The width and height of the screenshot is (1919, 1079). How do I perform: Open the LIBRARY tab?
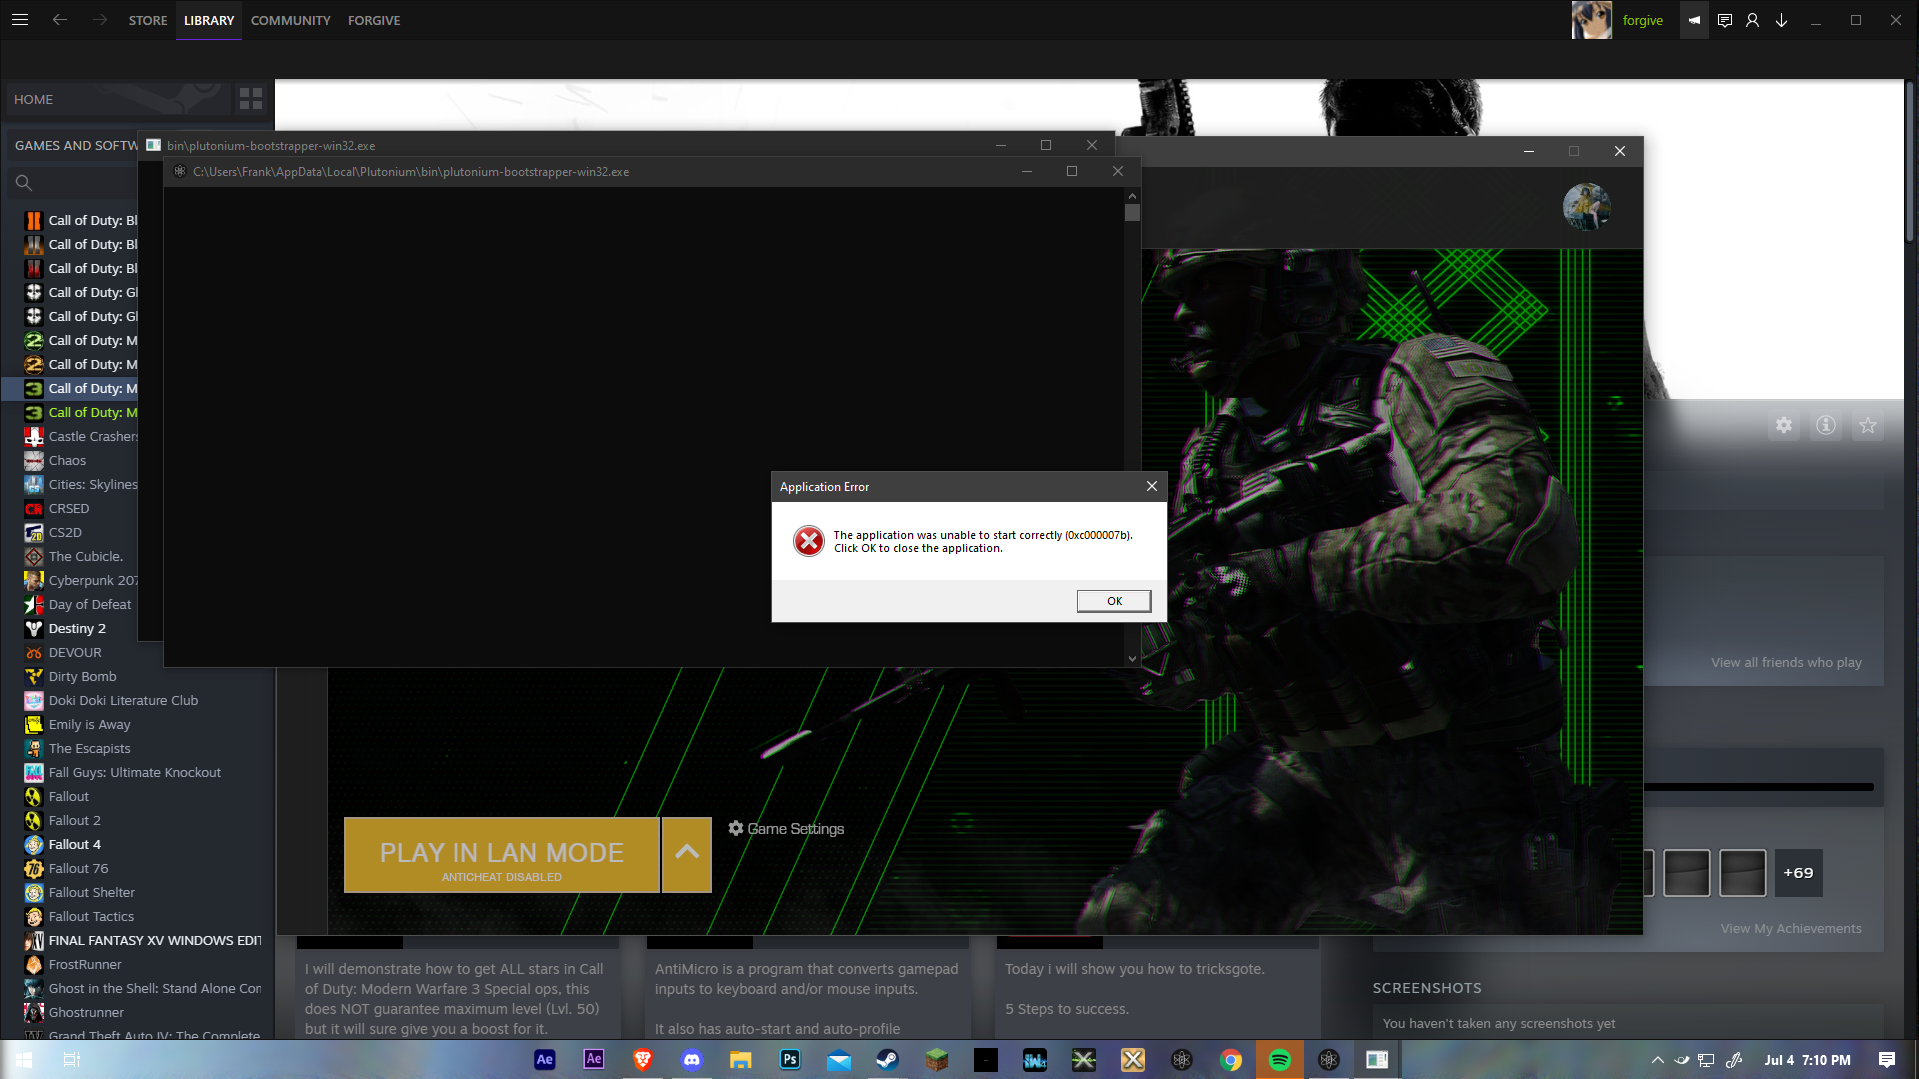pyautogui.click(x=209, y=20)
